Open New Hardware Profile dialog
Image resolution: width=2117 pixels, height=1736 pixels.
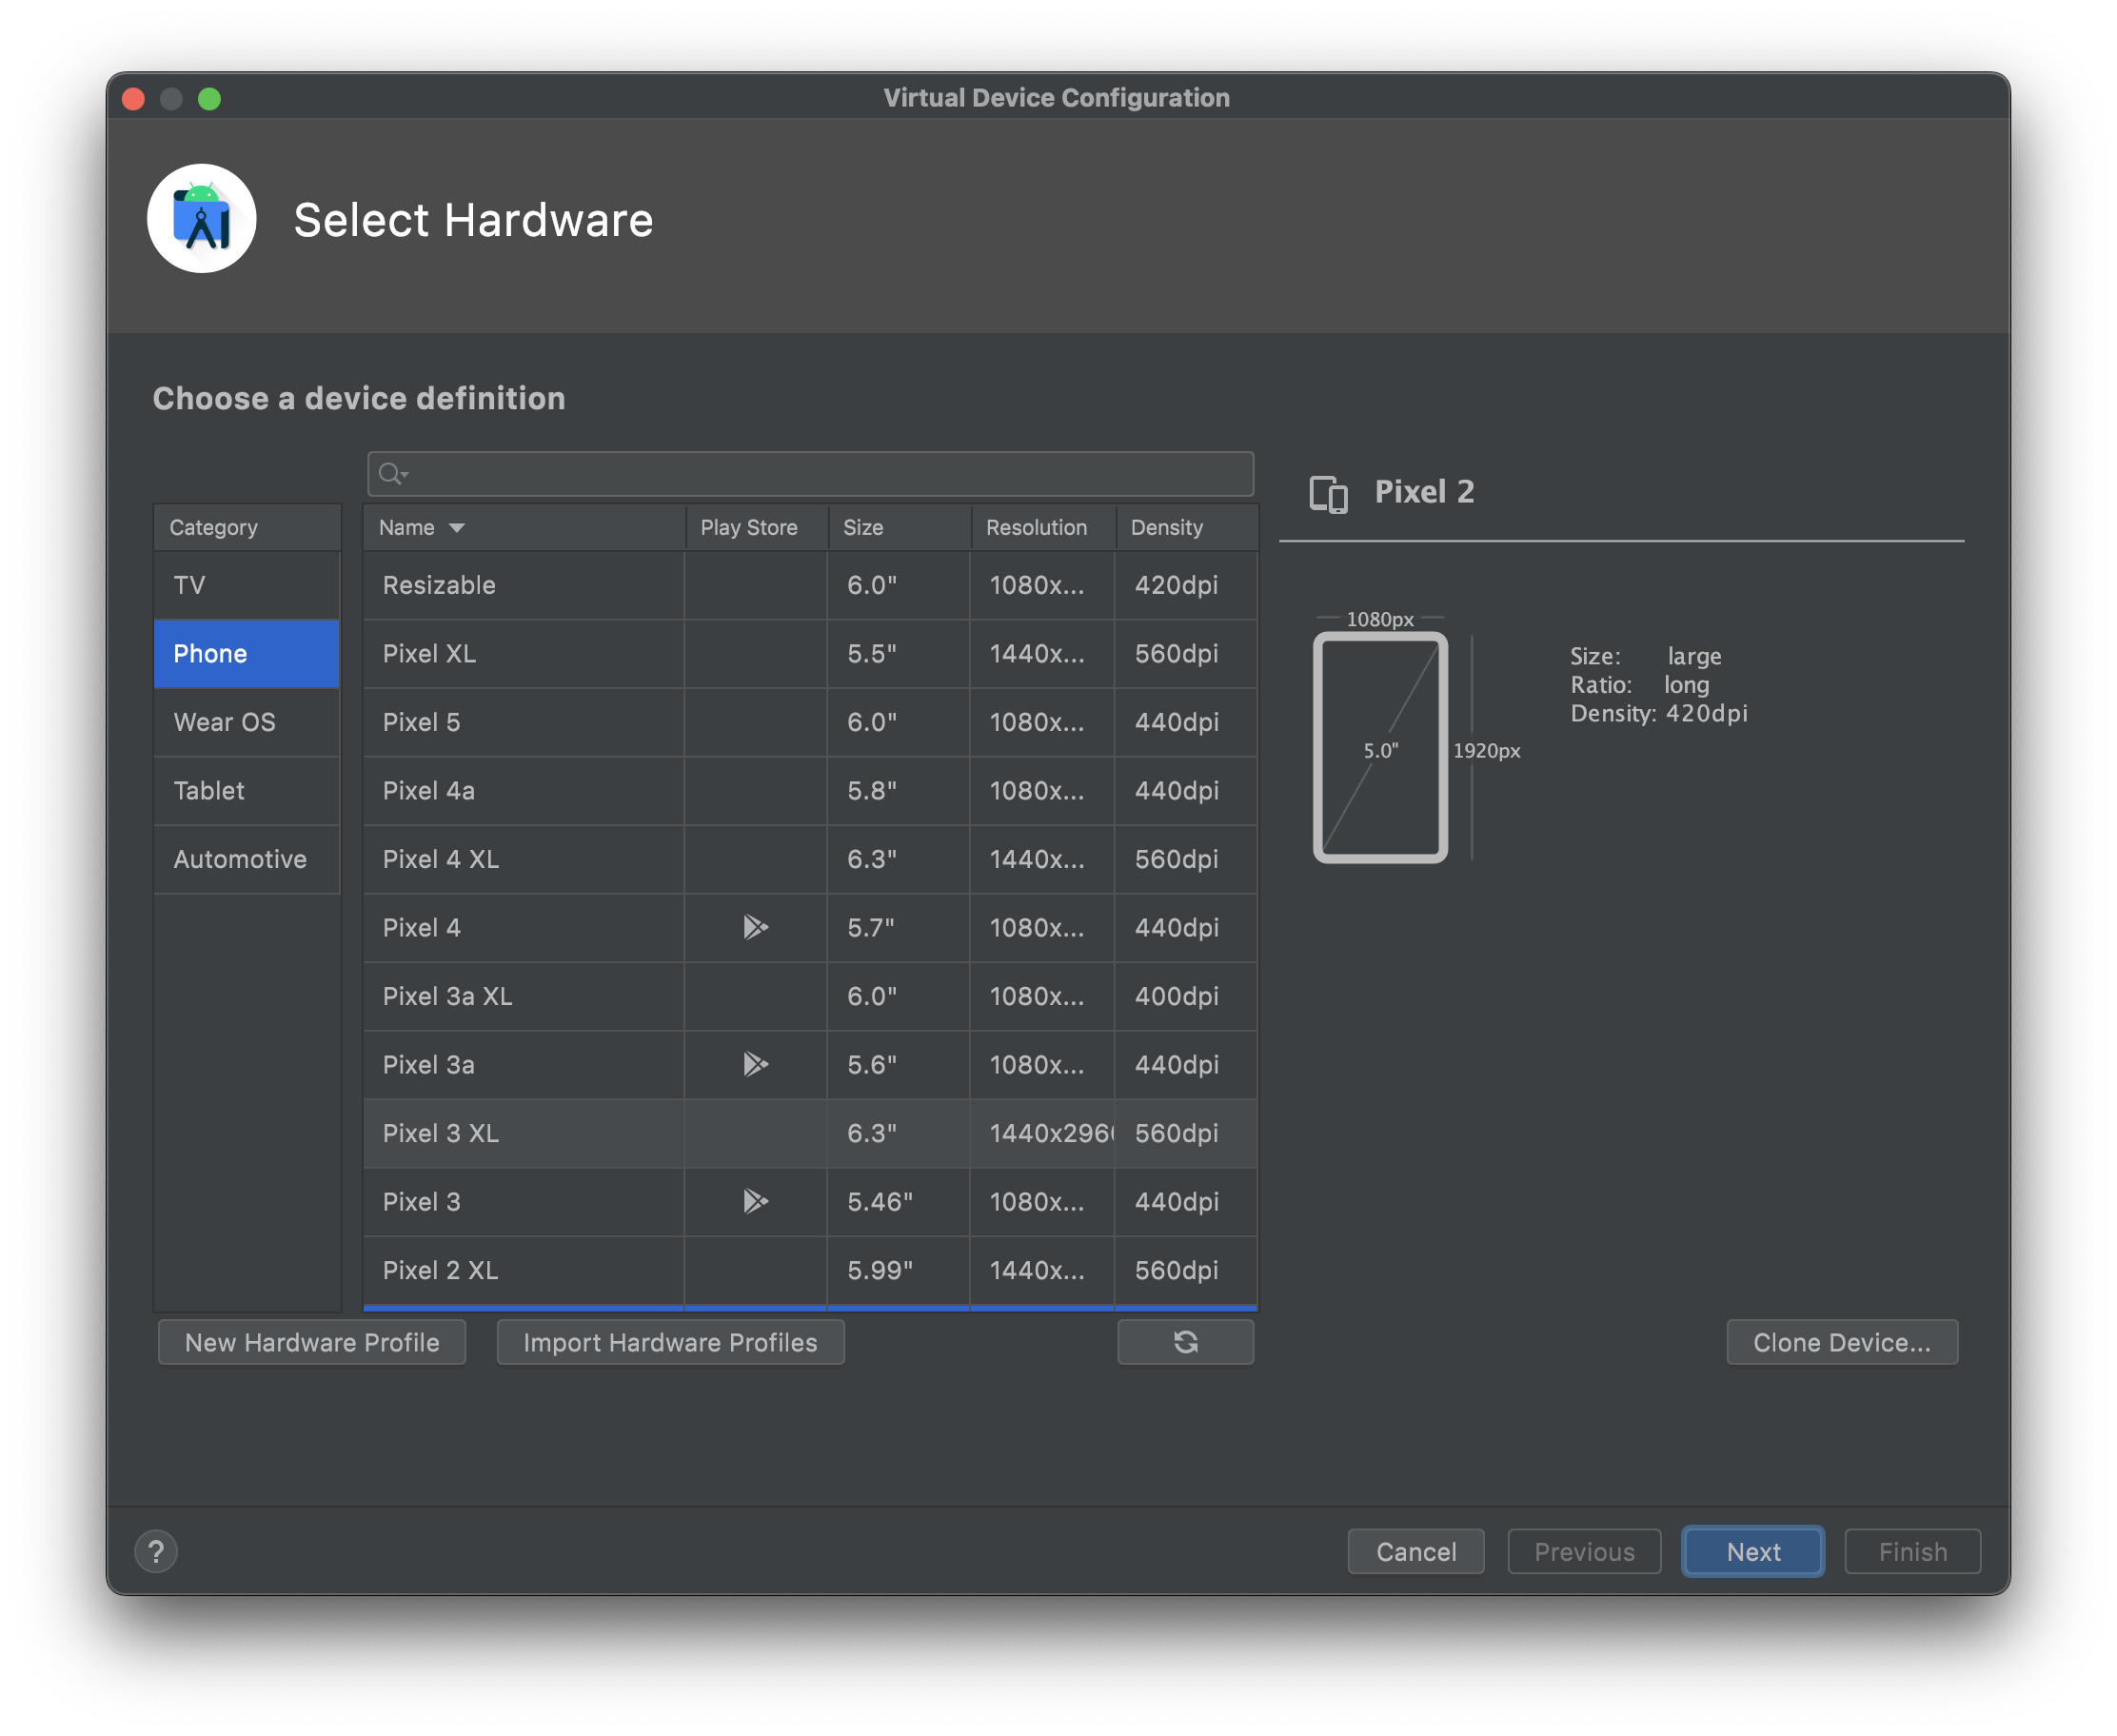click(x=312, y=1342)
